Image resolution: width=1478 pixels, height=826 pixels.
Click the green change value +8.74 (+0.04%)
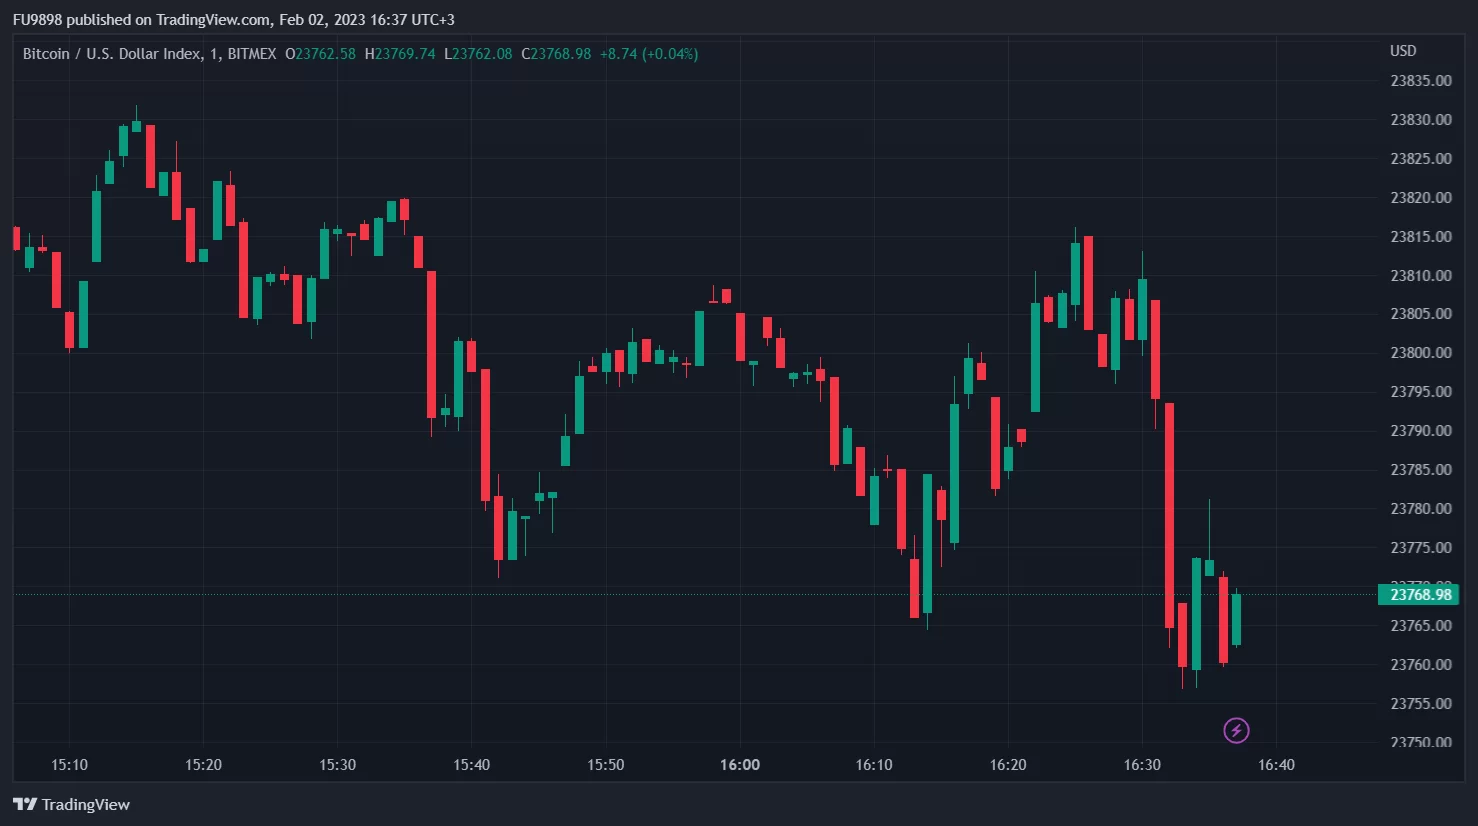649,54
